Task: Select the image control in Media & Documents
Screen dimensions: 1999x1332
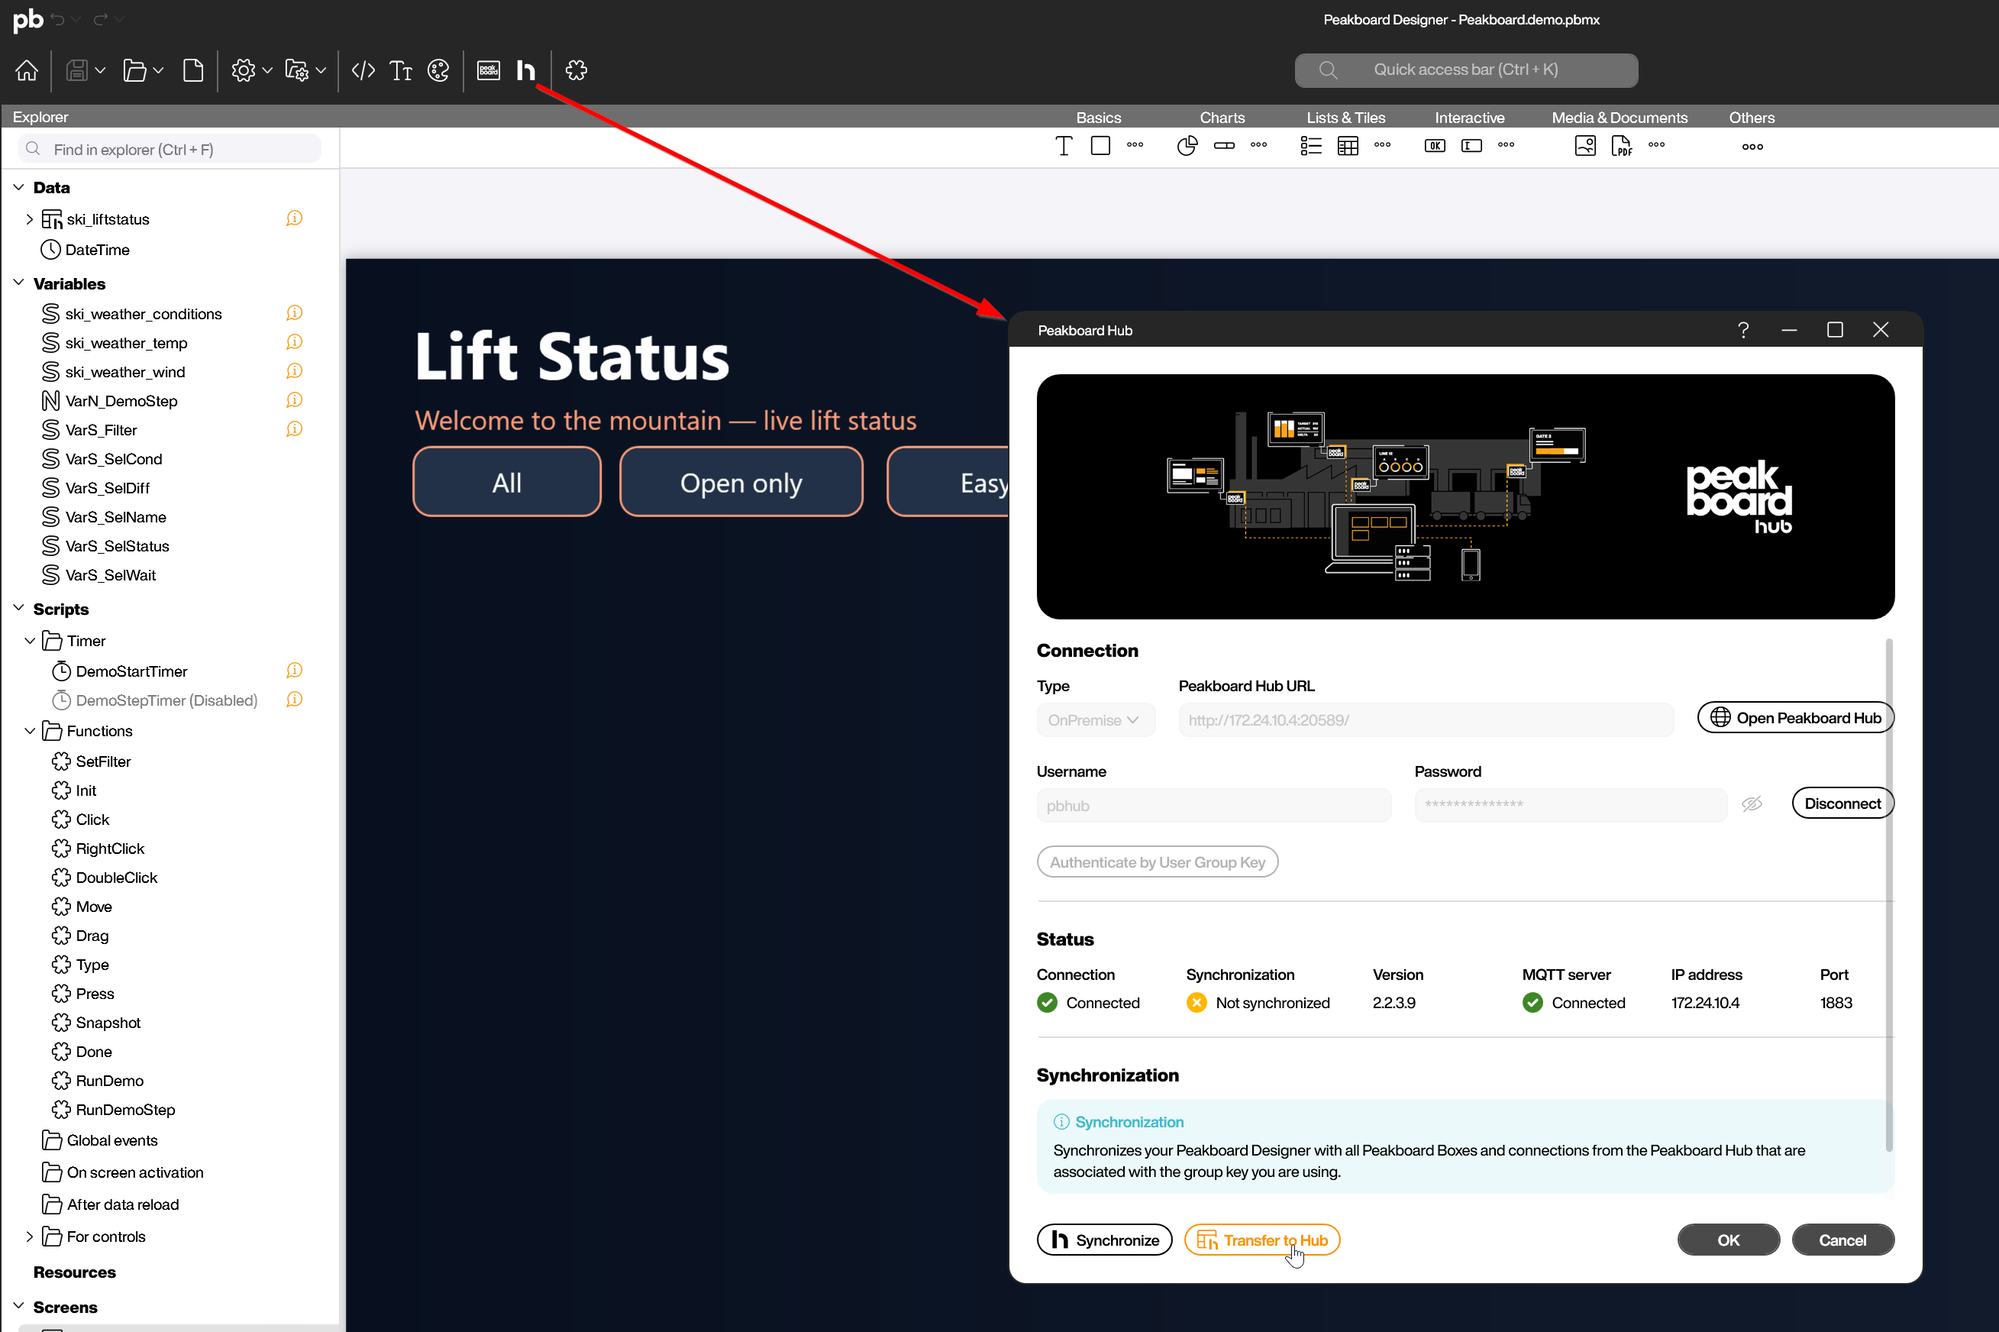Action: 1585,146
